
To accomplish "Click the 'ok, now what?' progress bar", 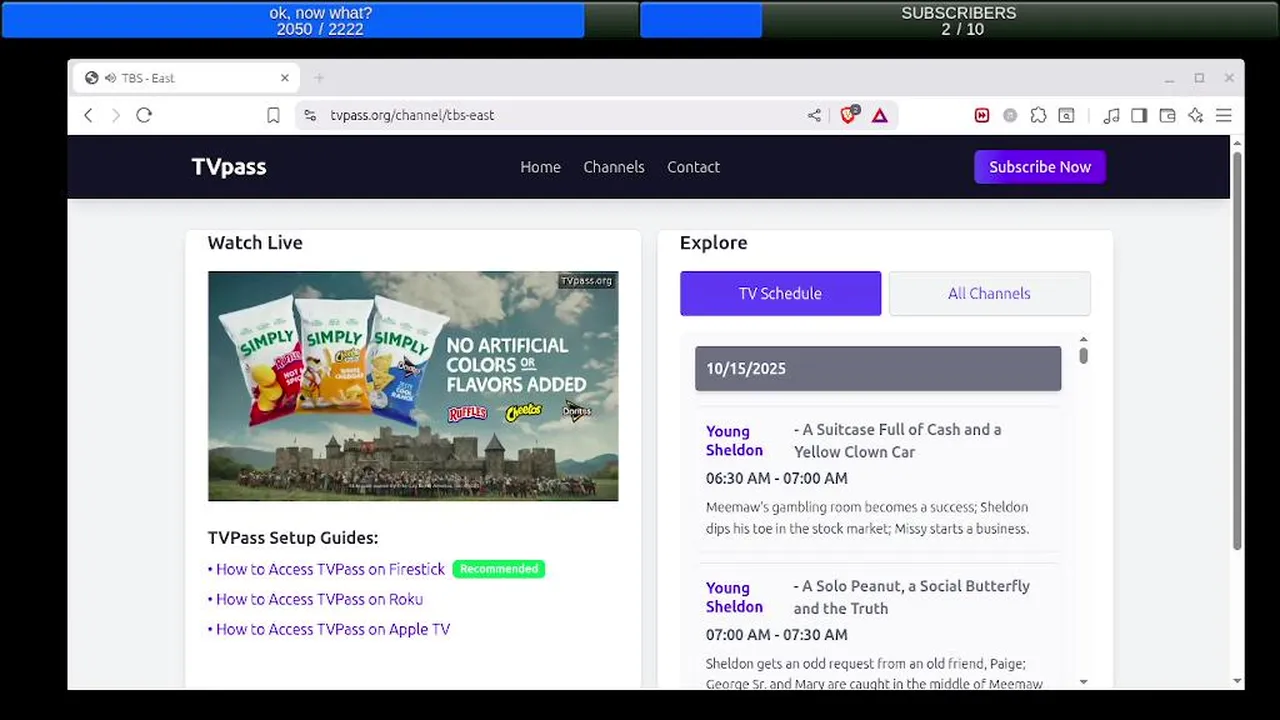I will coord(320,20).
